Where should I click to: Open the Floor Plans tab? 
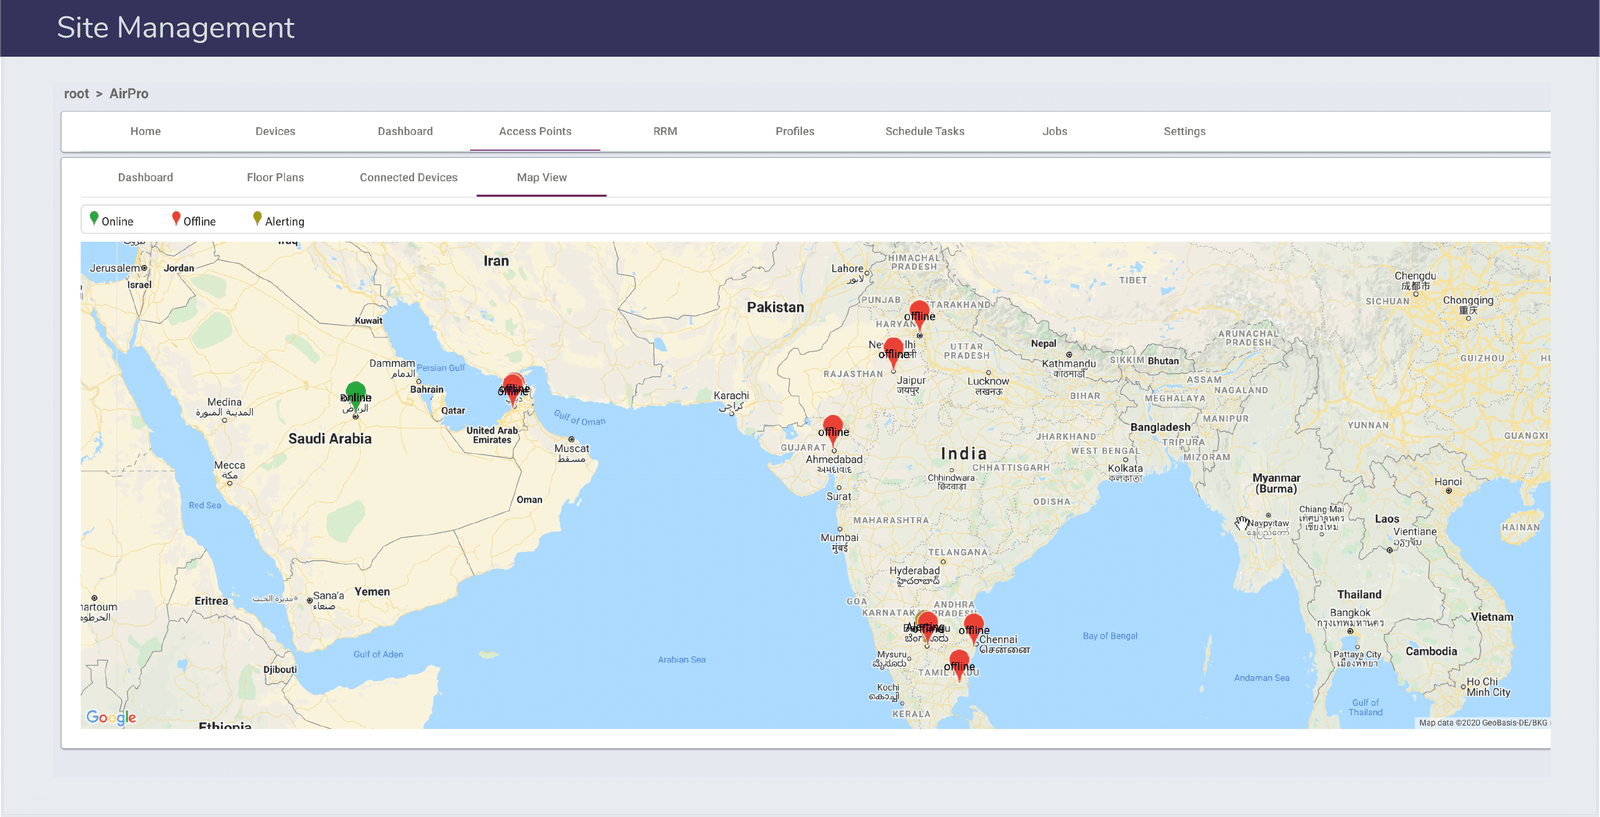coord(275,177)
